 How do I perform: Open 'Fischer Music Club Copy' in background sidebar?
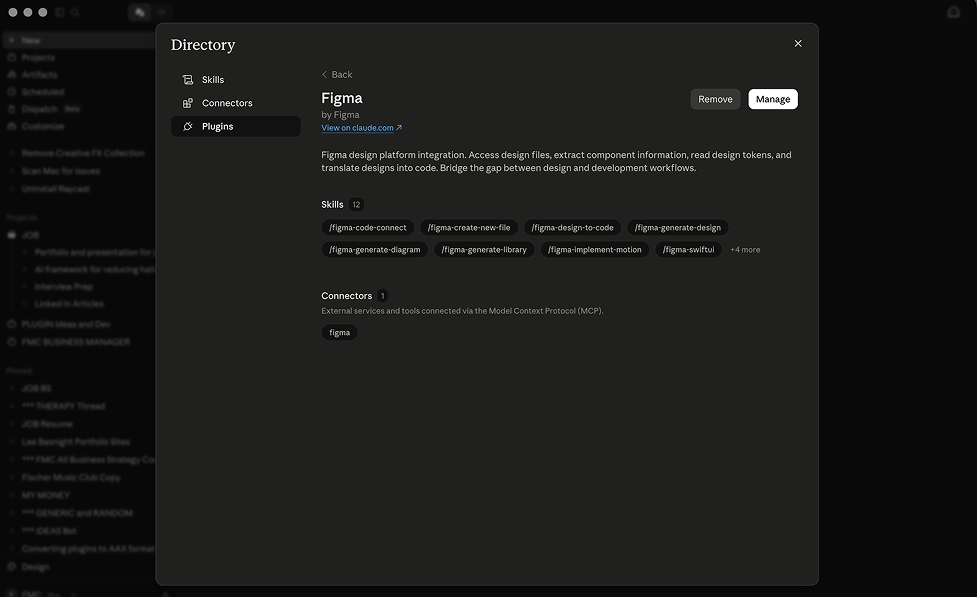click(x=71, y=477)
